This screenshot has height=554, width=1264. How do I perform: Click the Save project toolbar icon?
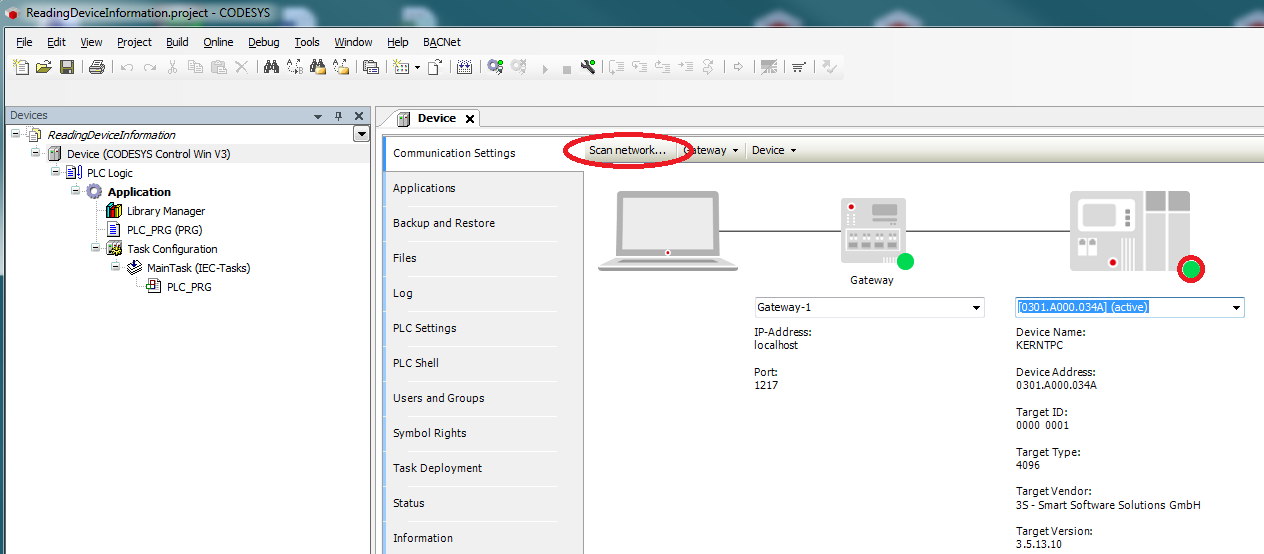point(67,67)
